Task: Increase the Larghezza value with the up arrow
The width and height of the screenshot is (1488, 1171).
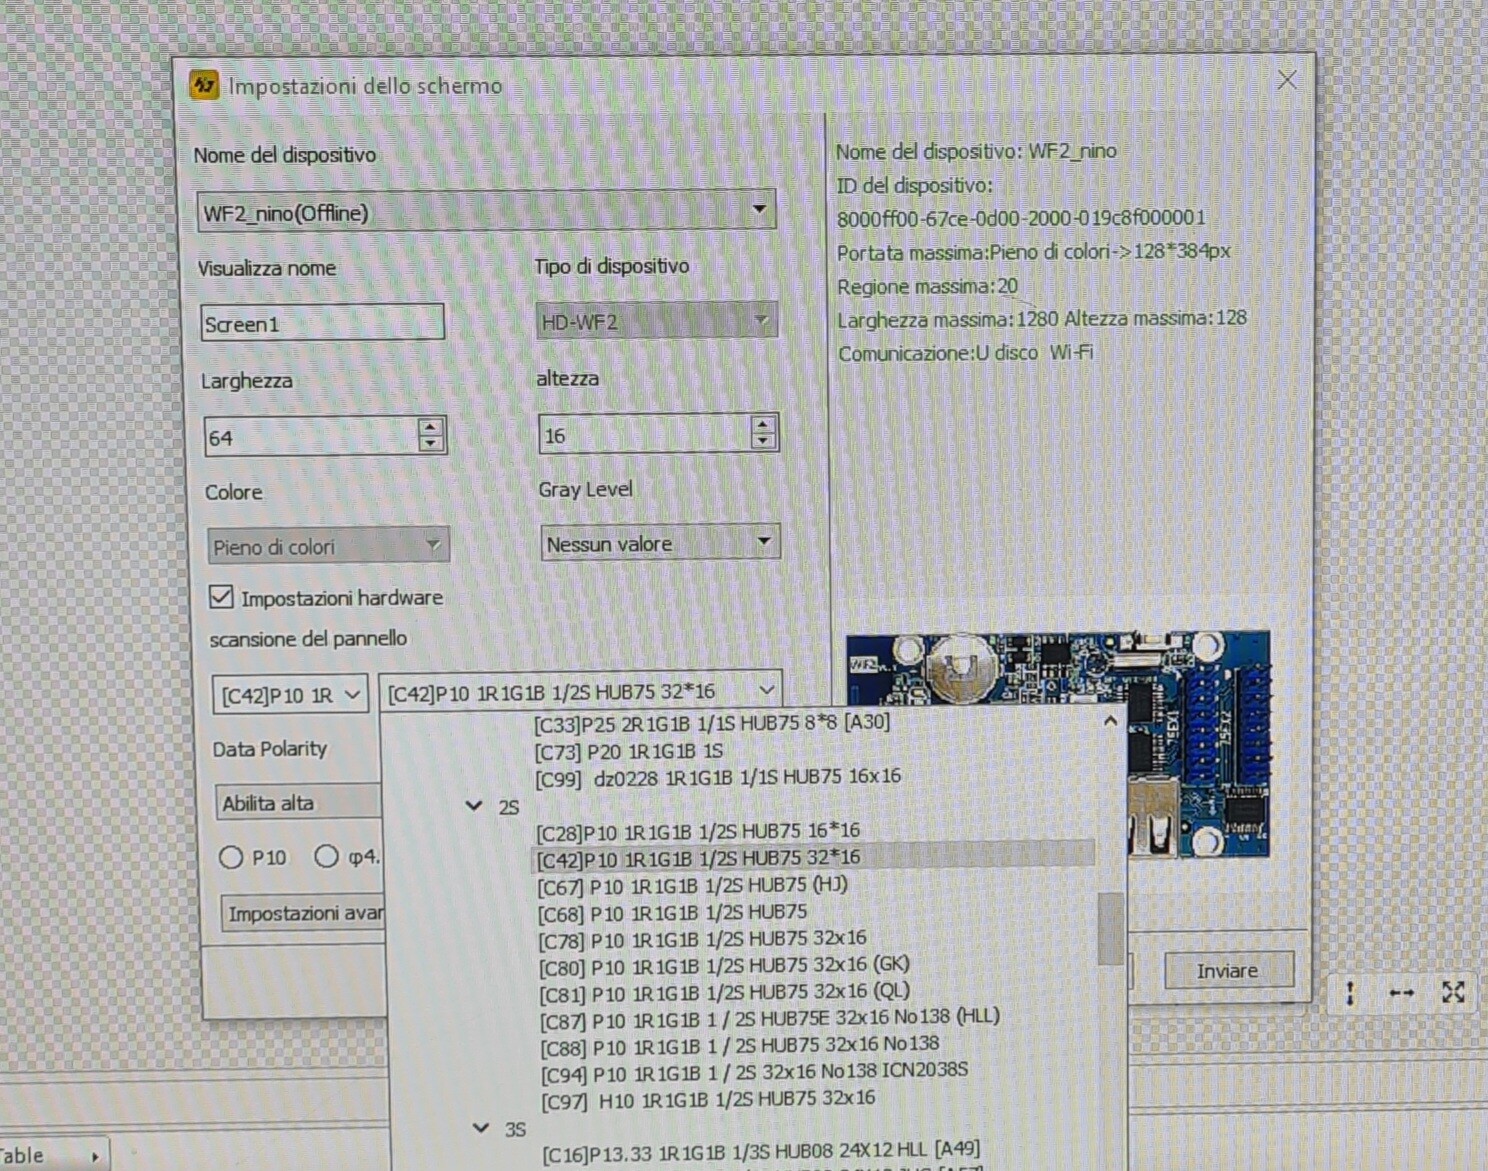Action: coord(431,427)
